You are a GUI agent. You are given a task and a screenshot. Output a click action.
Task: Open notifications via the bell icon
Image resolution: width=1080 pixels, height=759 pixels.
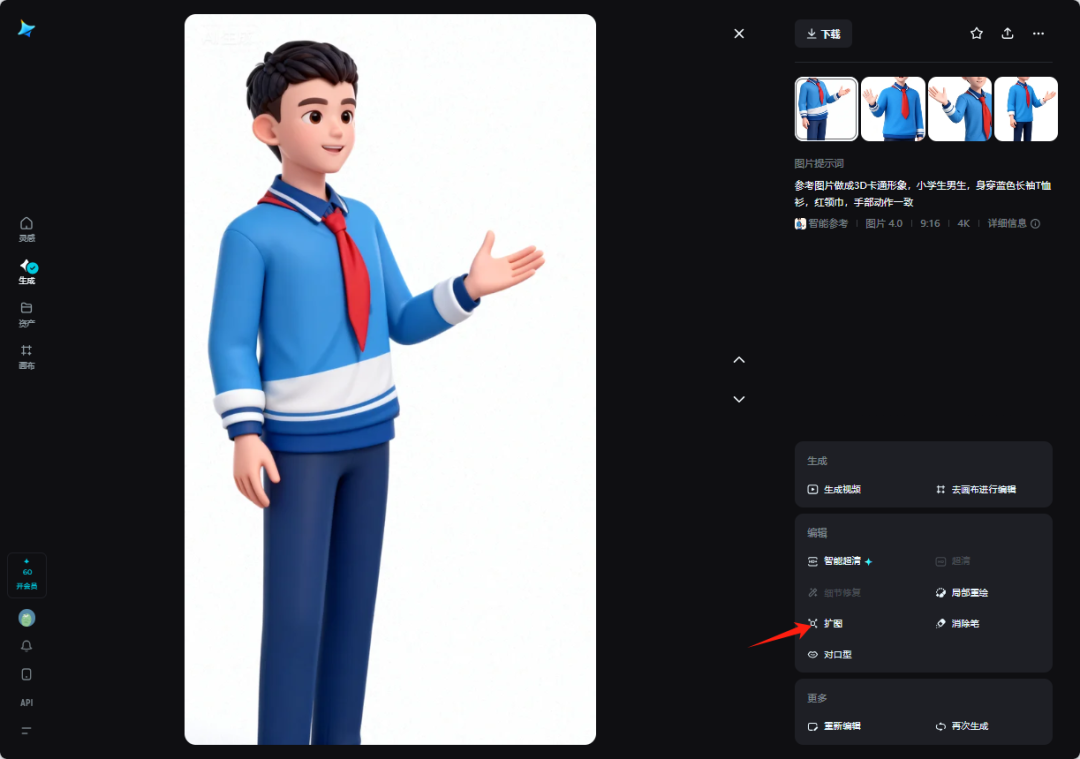[x=26, y=646]
